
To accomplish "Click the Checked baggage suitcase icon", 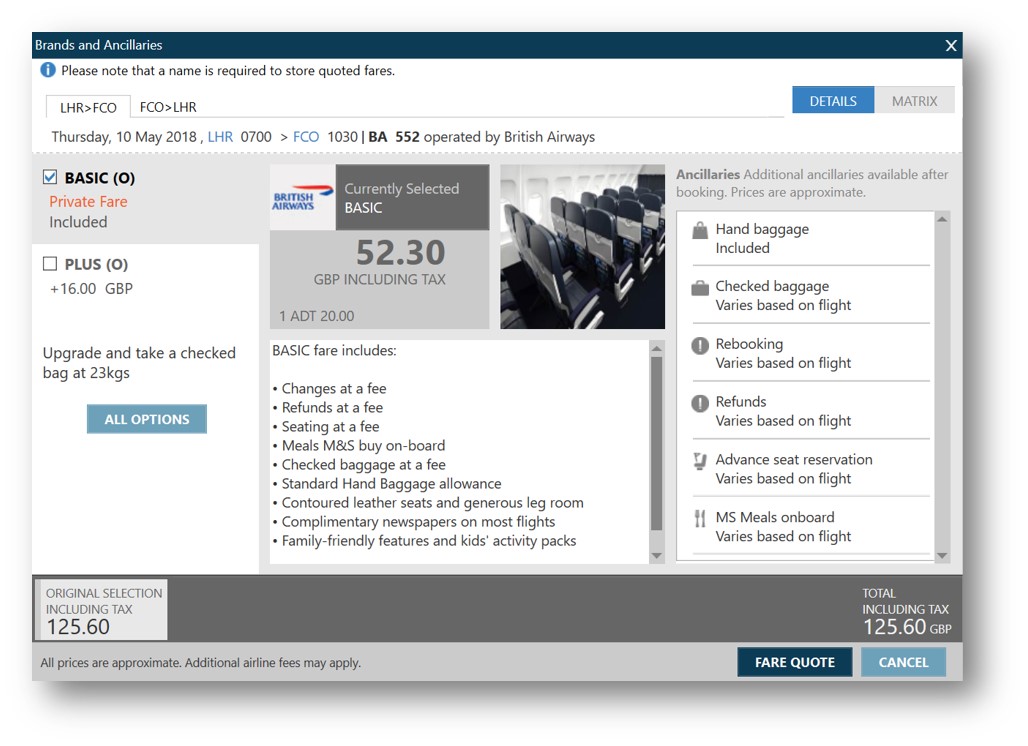I will pyautogui.click(x=700, y=288).
